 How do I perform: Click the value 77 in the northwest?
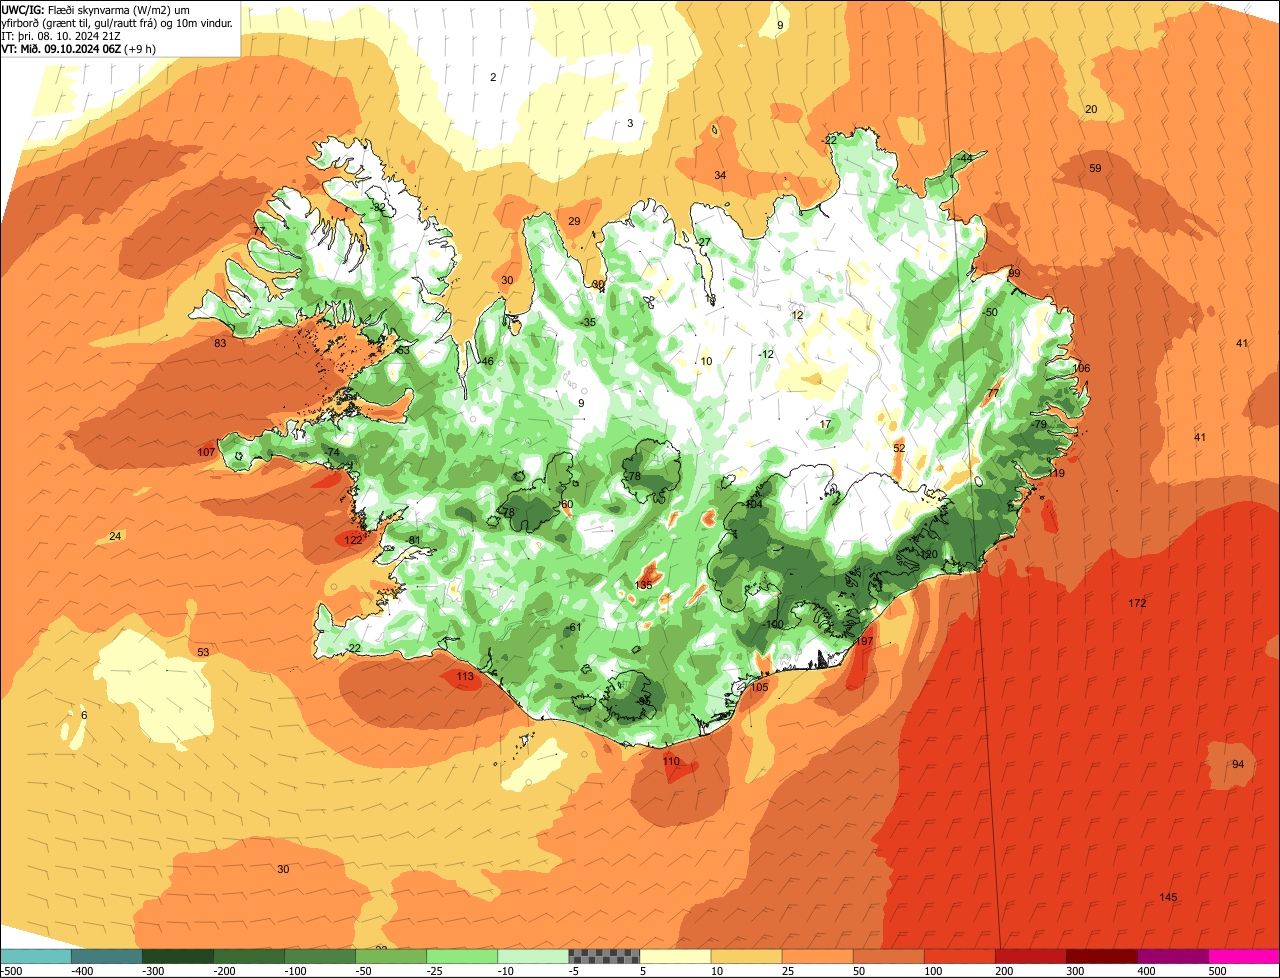pyautogui.click(x=259, y=231)
